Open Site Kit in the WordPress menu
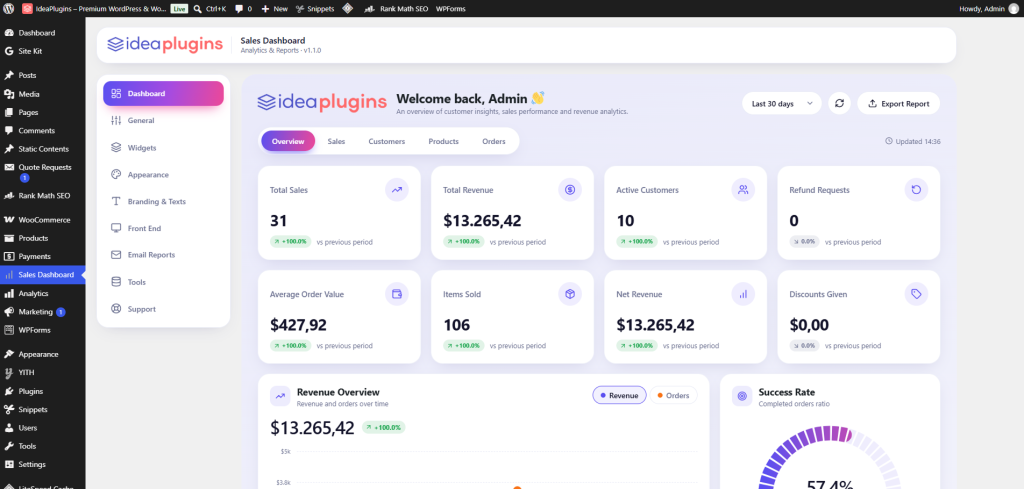 42,51
